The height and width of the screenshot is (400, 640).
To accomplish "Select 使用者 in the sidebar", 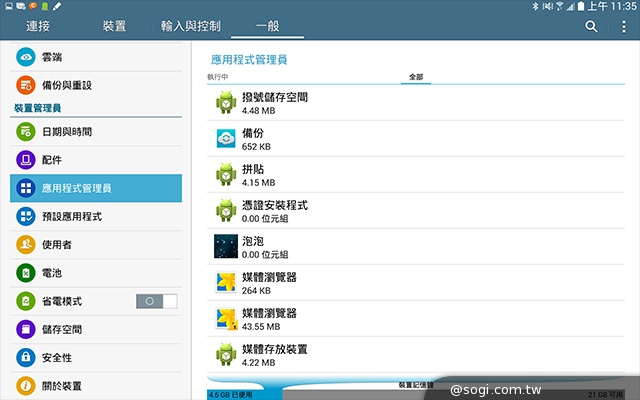I will coord(96,244).
